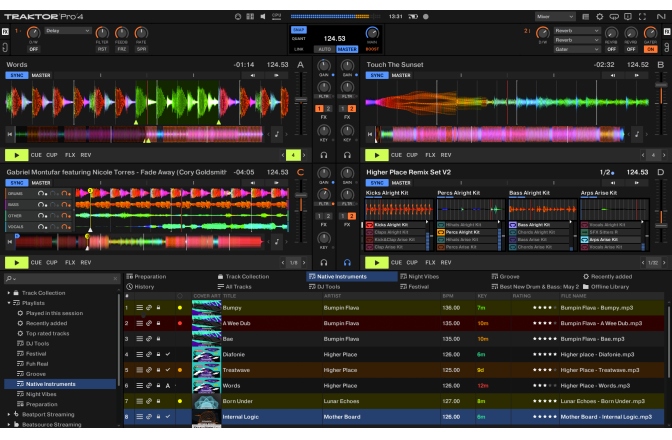Image resolution: width=672 pixels, height=440 pixels.
Task: Toggle SYNC on Deck C
Action: coord(17,183)
